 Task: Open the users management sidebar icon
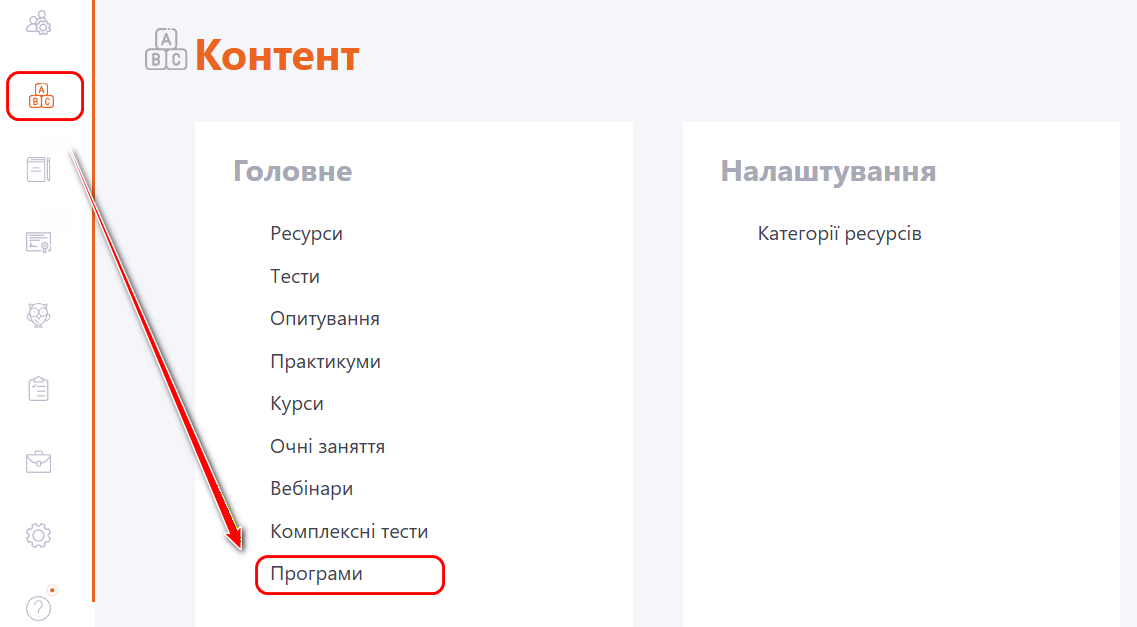click(x=38, y=22)
